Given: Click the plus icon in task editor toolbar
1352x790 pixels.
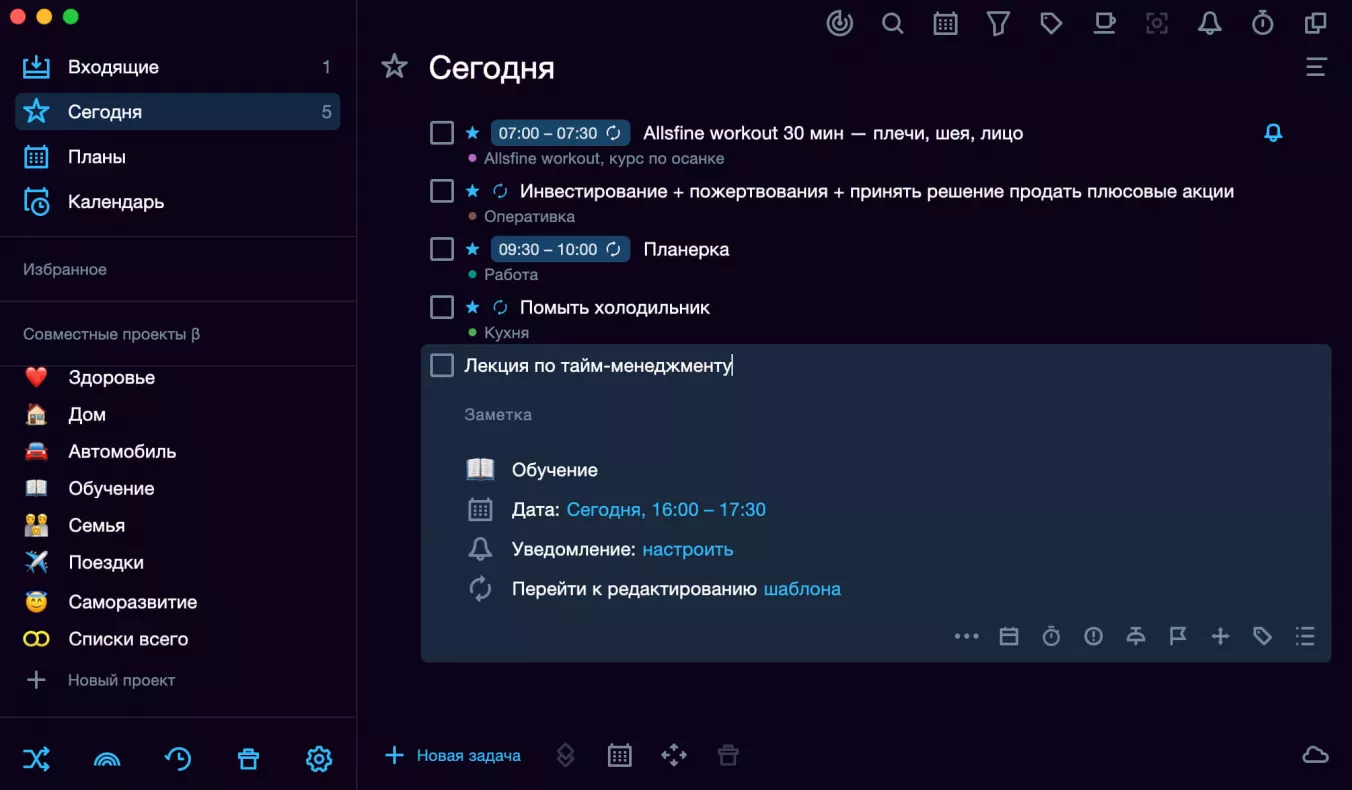Looking at the screenshot, I should 1220,636.
